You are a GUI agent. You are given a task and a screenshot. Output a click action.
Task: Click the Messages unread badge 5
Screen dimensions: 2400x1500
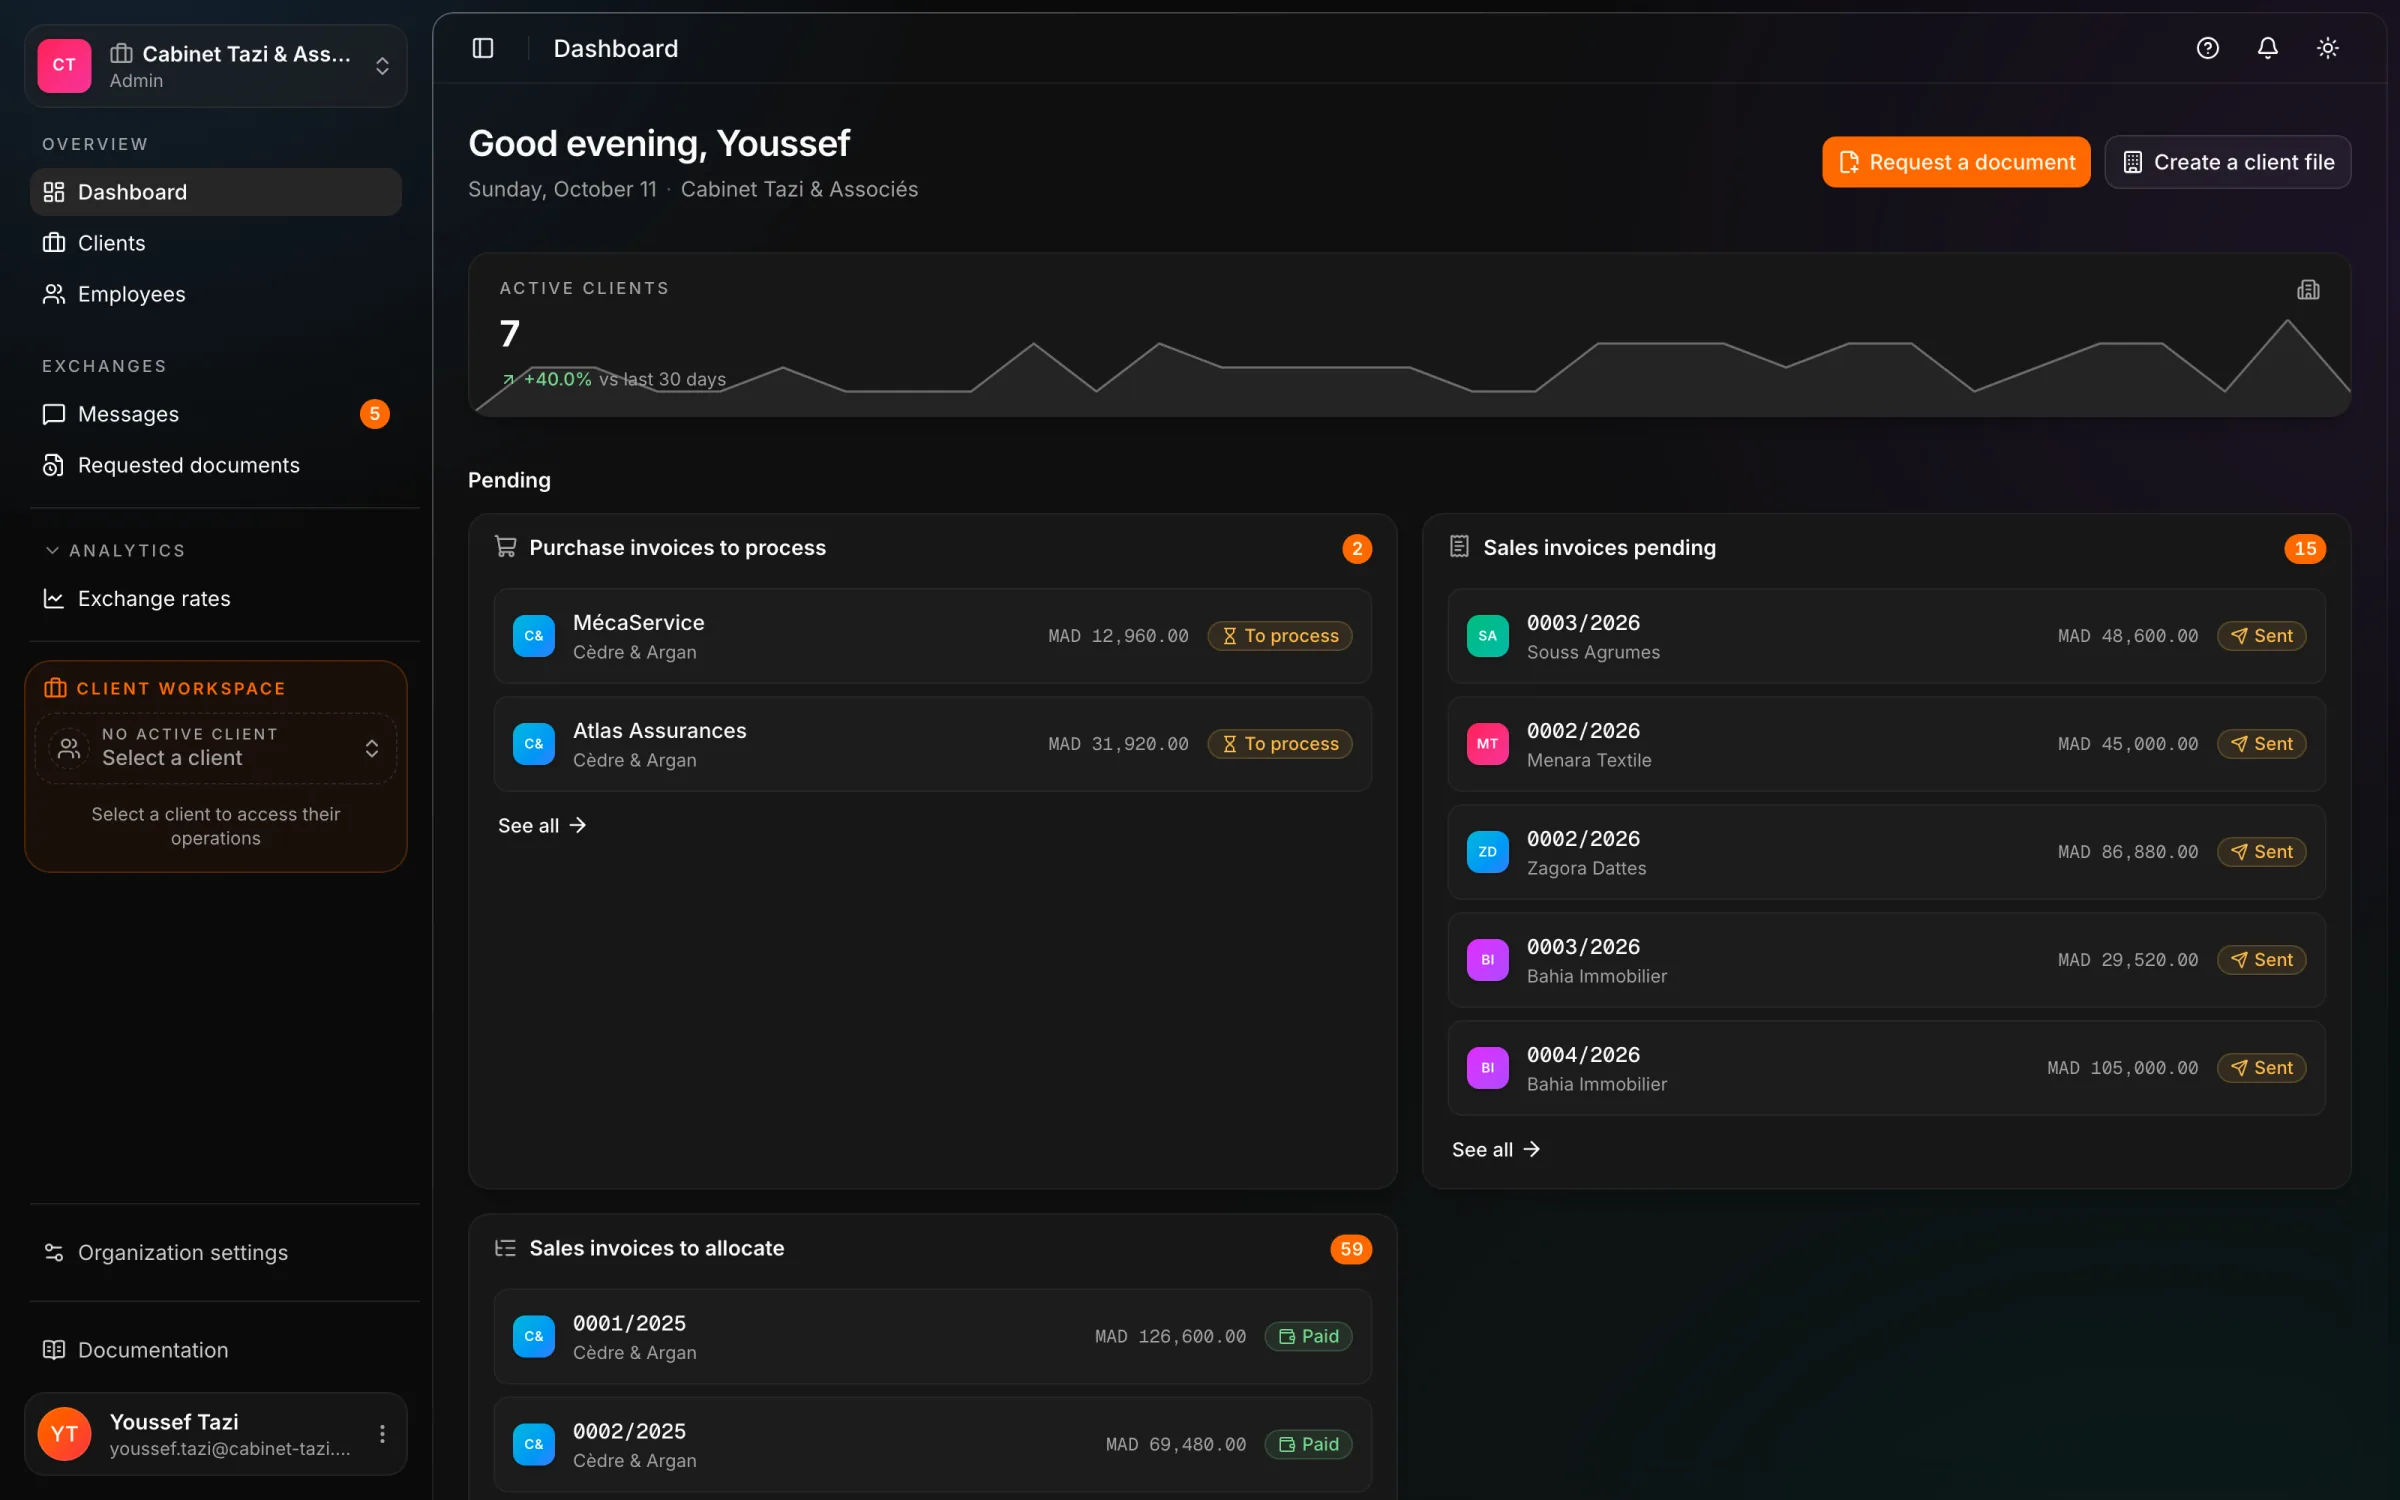point(374,414)
